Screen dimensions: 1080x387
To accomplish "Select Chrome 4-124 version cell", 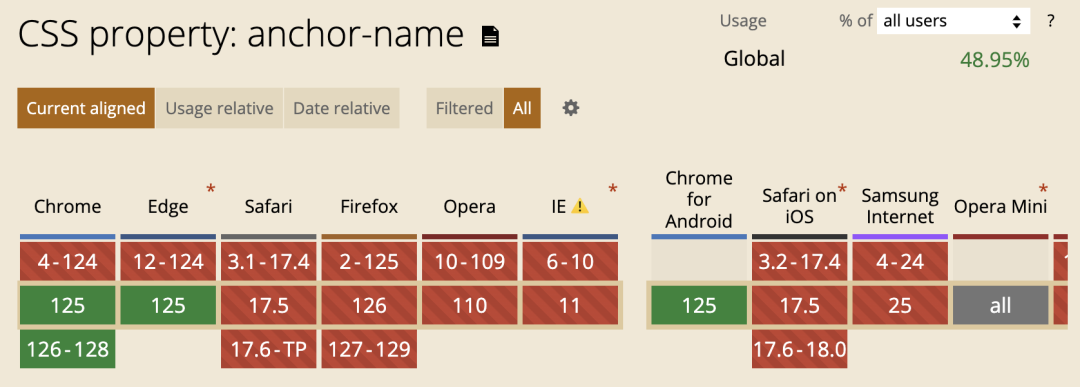I will (x=68, y=262).
